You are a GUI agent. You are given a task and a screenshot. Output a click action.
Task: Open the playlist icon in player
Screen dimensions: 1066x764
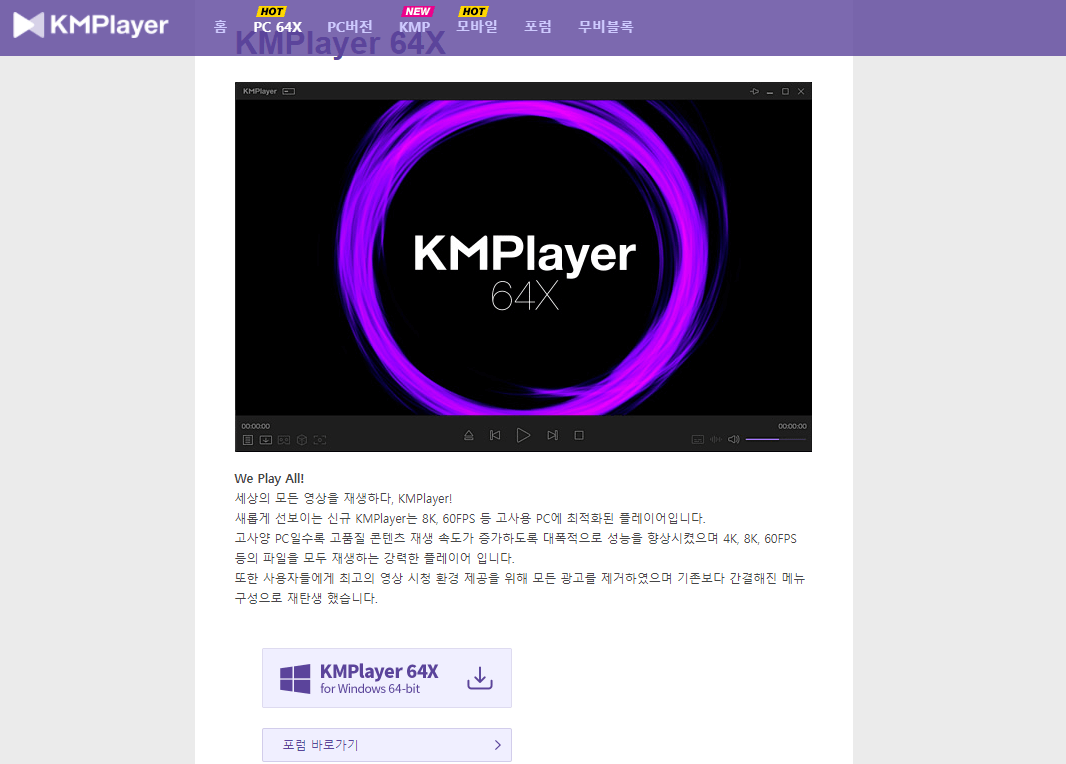click(248, 440)
